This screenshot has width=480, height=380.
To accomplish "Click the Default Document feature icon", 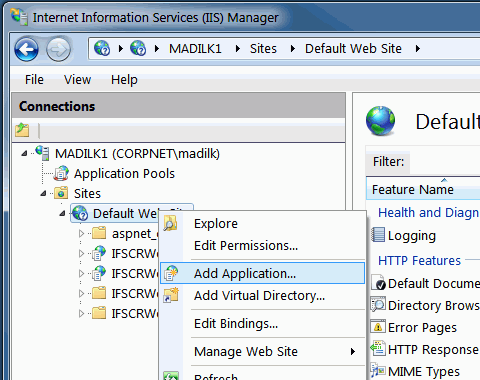I will point(378,283).
